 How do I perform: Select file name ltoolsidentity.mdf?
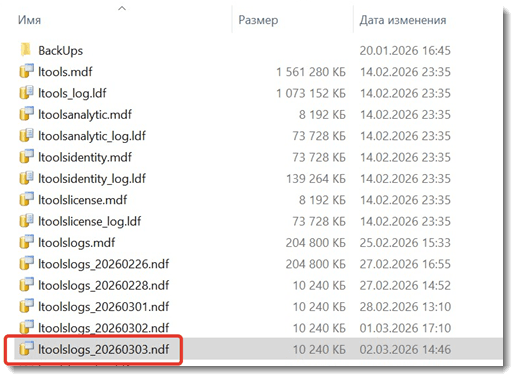pos(85,157)
